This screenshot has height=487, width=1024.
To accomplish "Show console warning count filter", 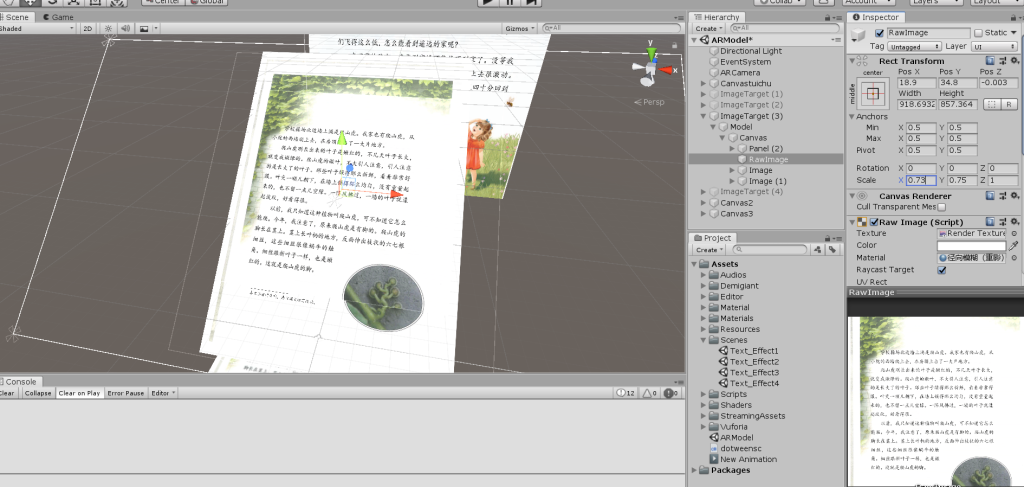I will point(649,393).
